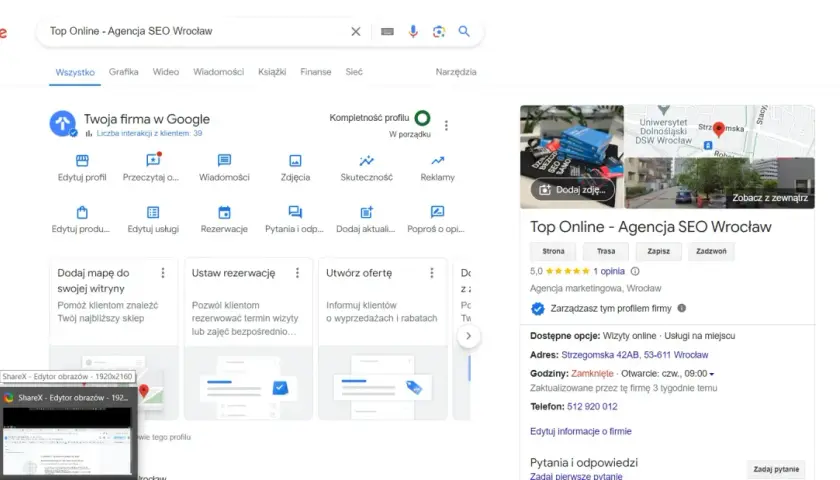Open three-dot menu on Utwórz ofertę card
Screen dimensions: 840x480
click(432, 273)
